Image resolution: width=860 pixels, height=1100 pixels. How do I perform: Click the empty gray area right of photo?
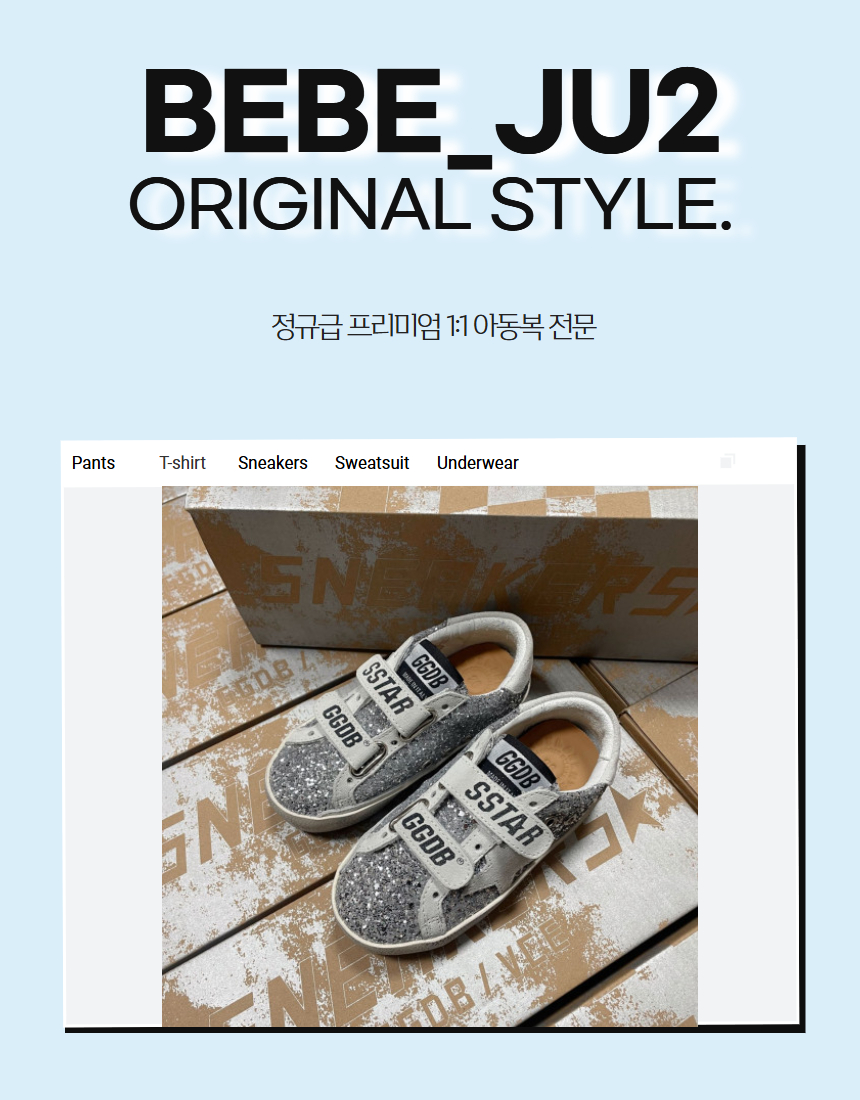point(746,756)
